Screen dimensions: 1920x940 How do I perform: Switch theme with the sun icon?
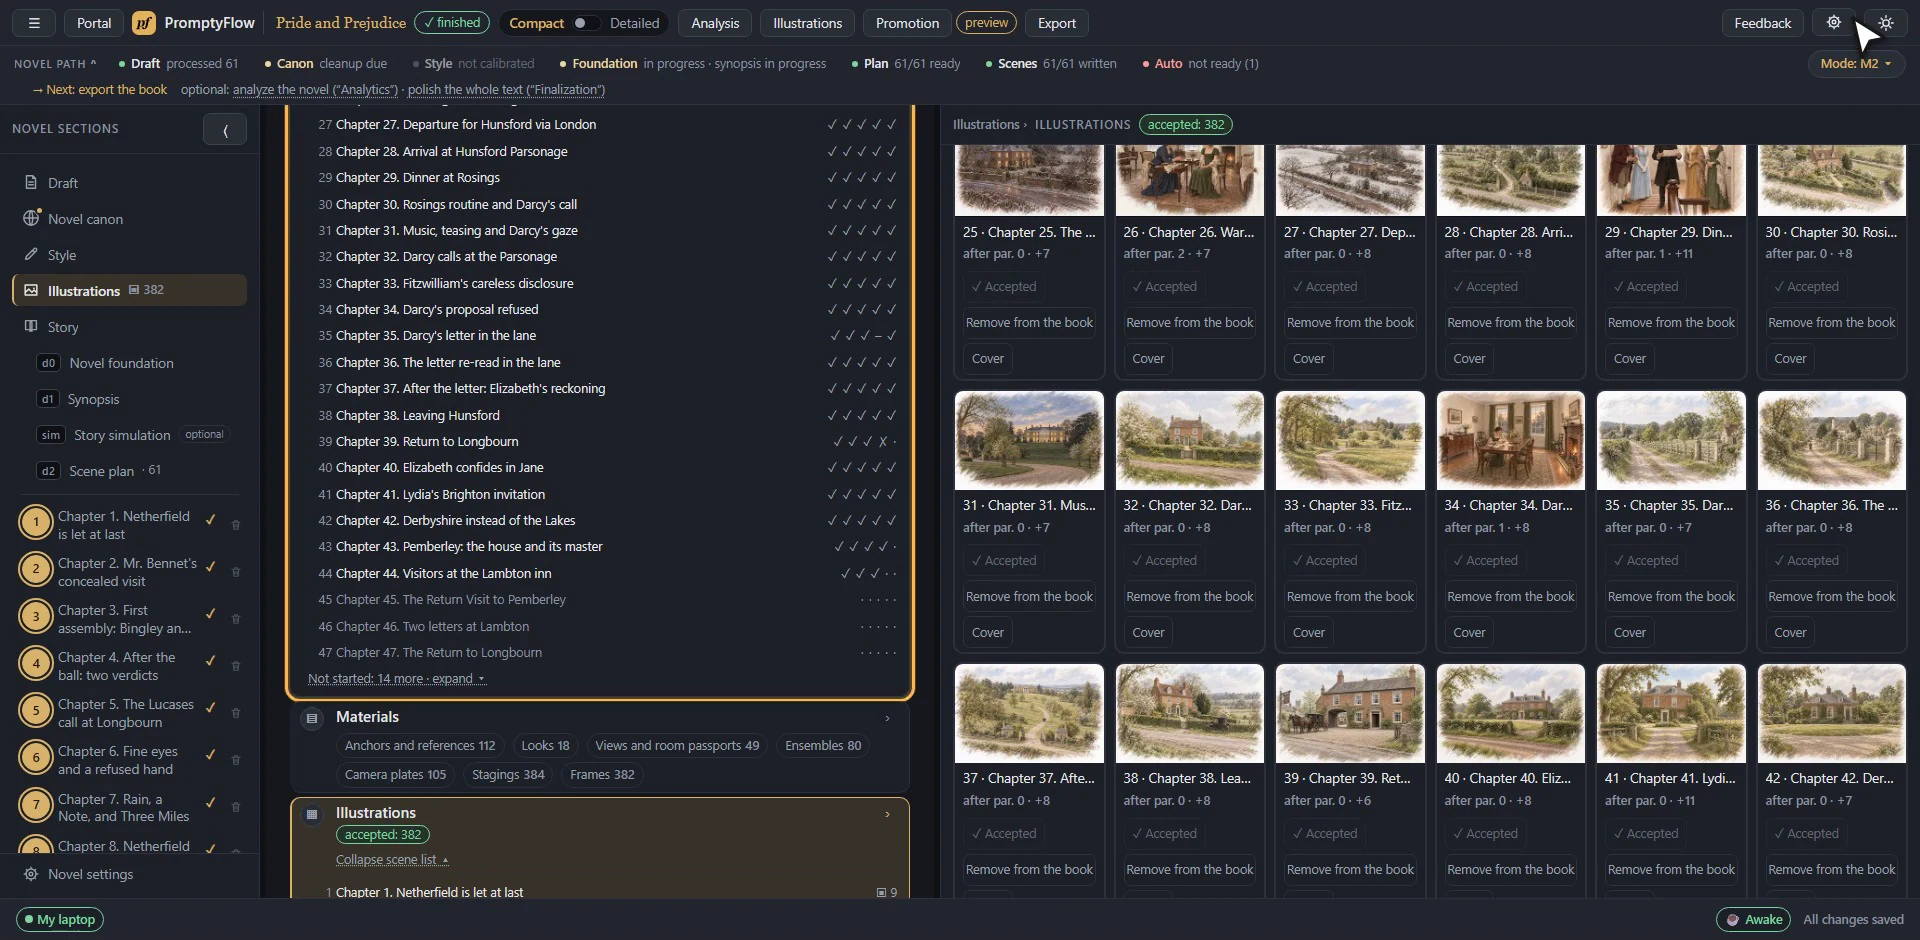tap(1886, 23)
